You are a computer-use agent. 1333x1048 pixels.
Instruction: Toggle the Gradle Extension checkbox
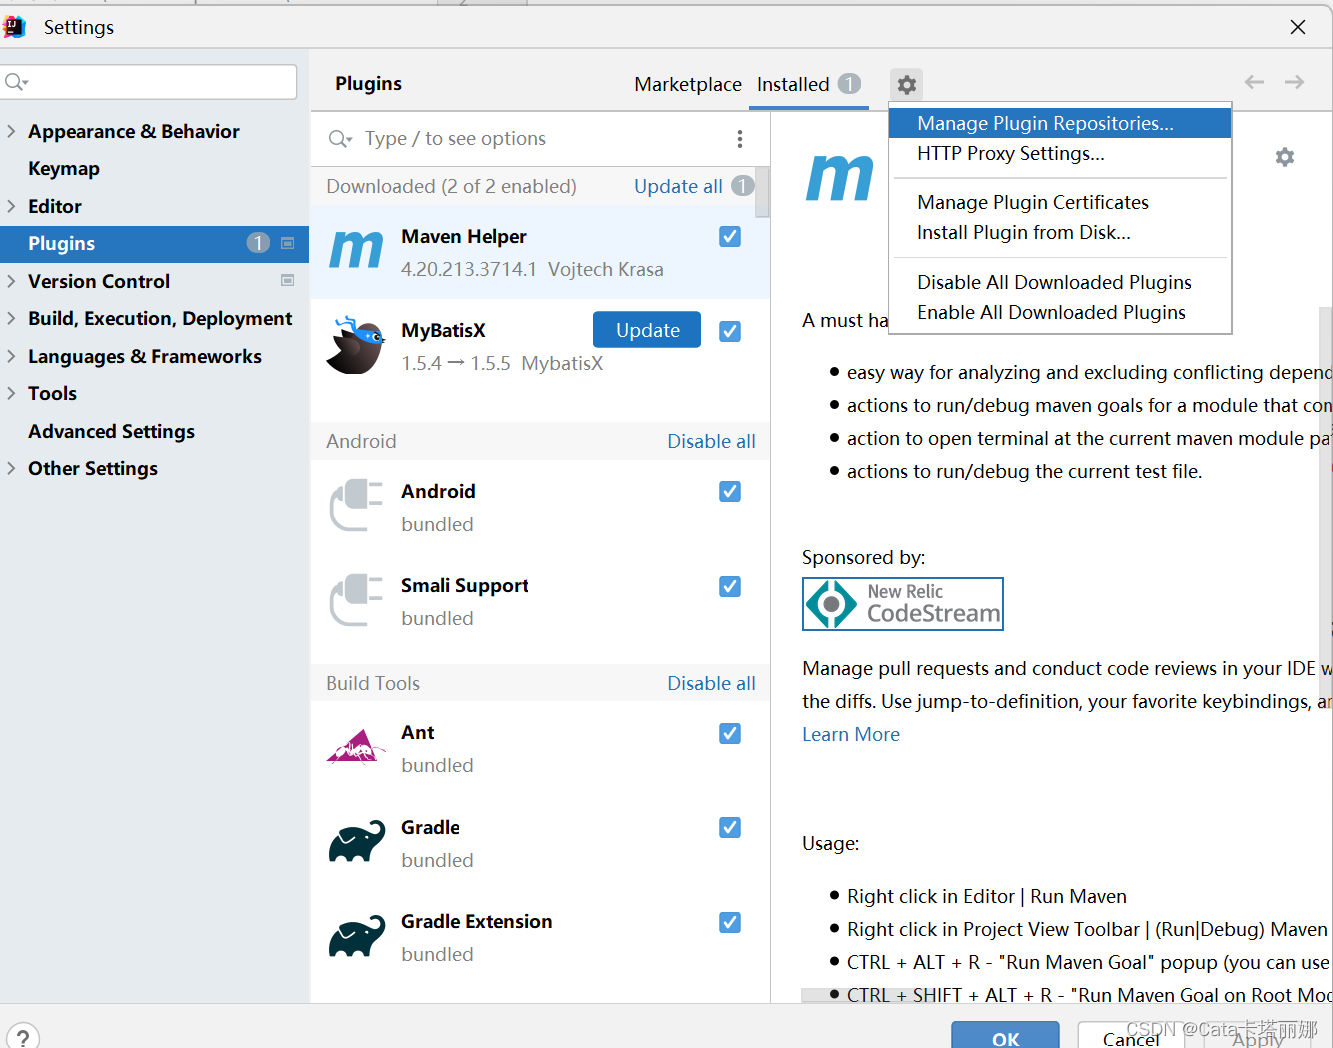click(730, 922)
